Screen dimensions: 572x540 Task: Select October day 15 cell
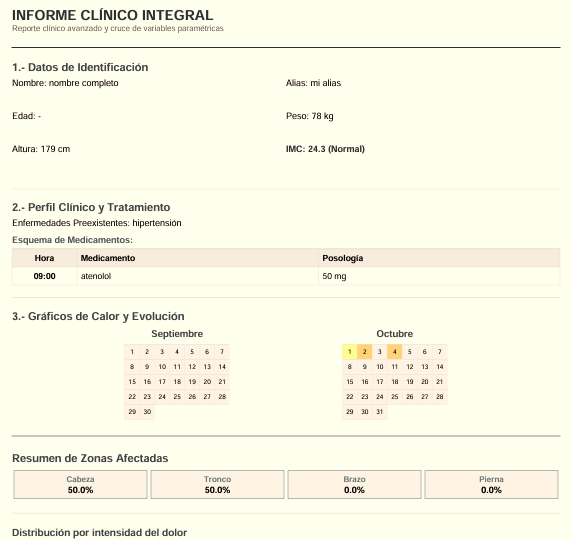point(349,382)
